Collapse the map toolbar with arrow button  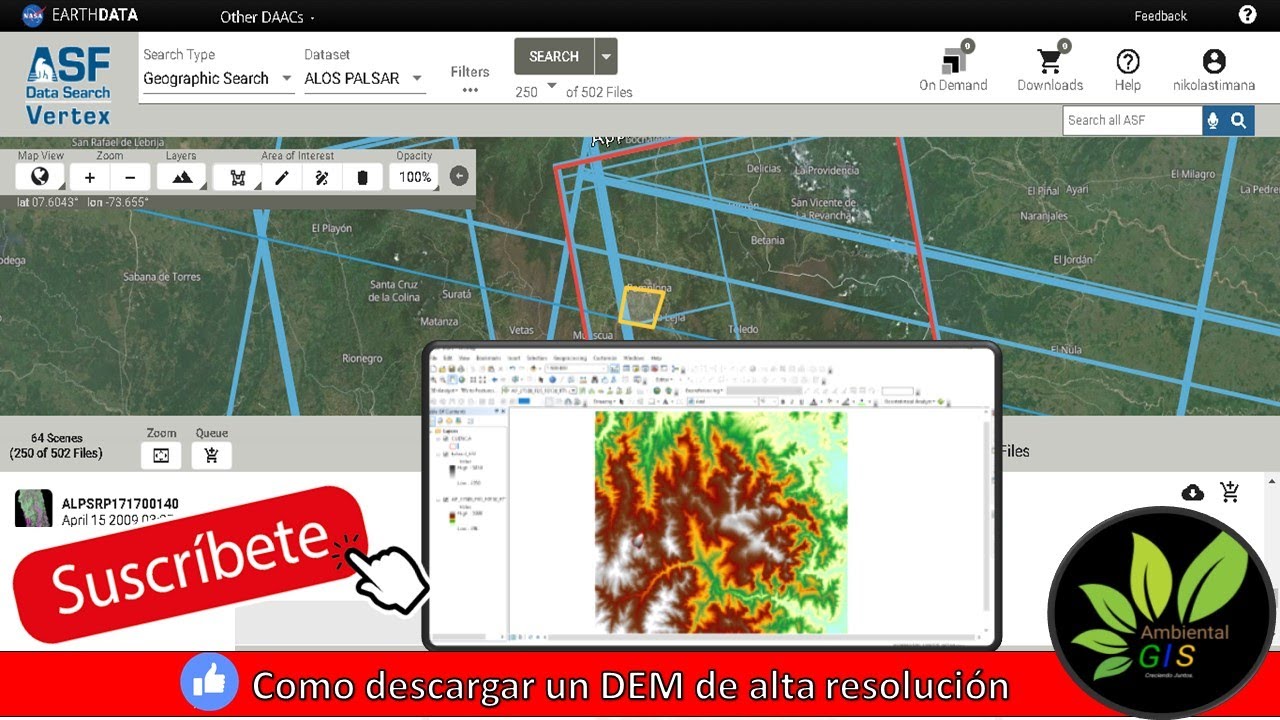coord(459,177)
